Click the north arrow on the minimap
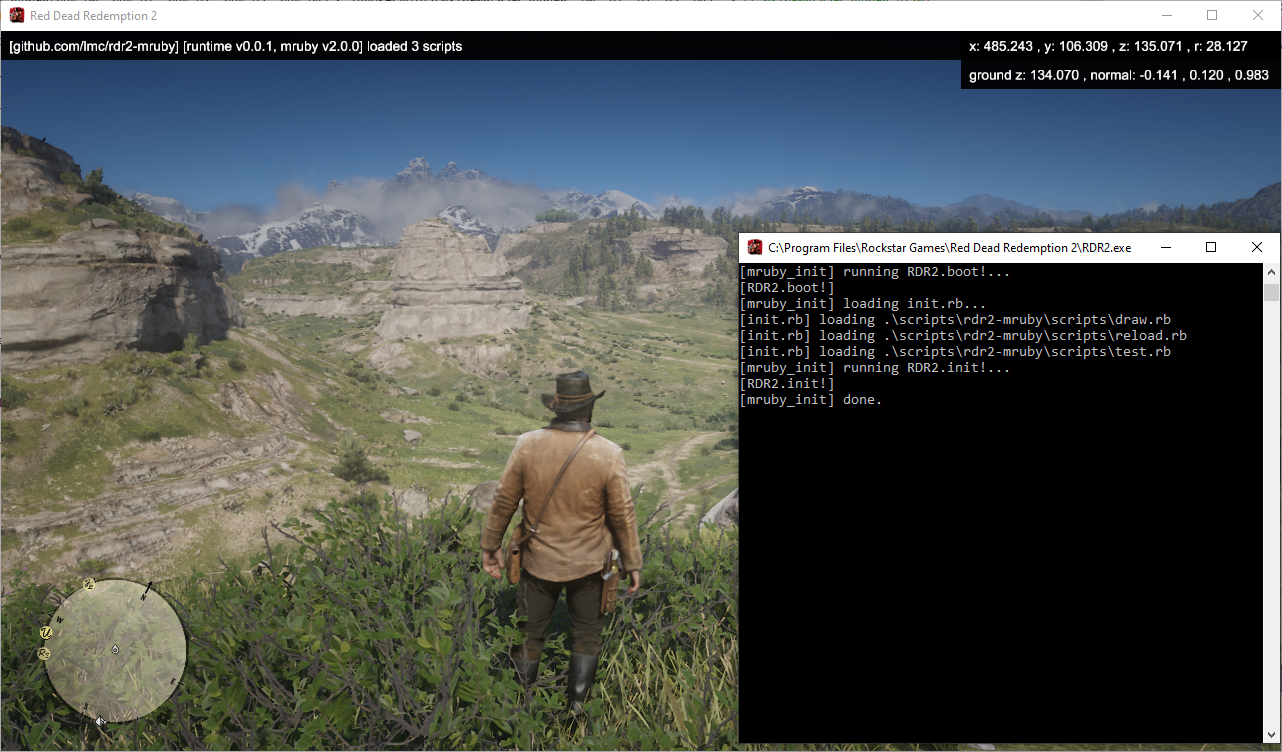This screenshot has width=1282, height=752. (149, 588)
